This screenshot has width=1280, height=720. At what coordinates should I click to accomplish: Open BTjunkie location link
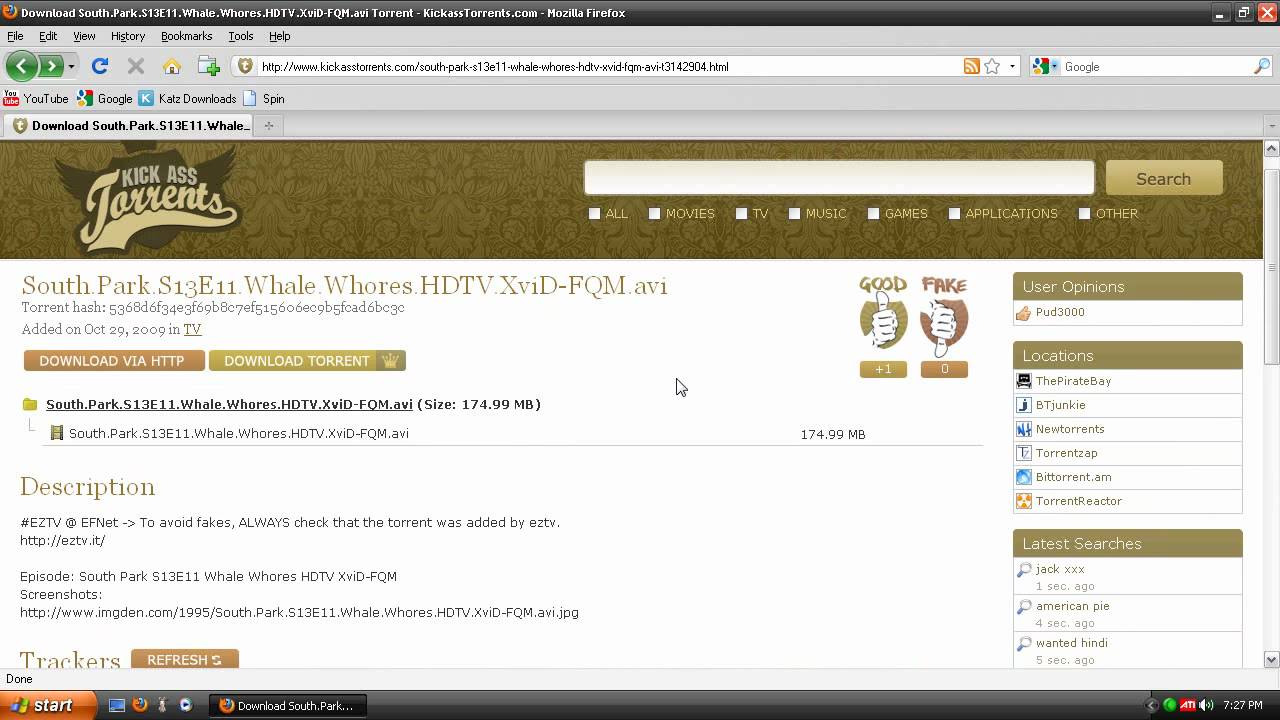[1060, 405]
